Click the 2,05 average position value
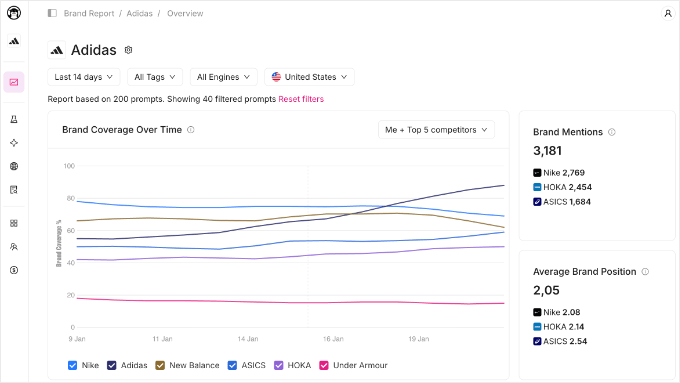The height and width of the screenshot is (383, 680). [x=546, y=290]
